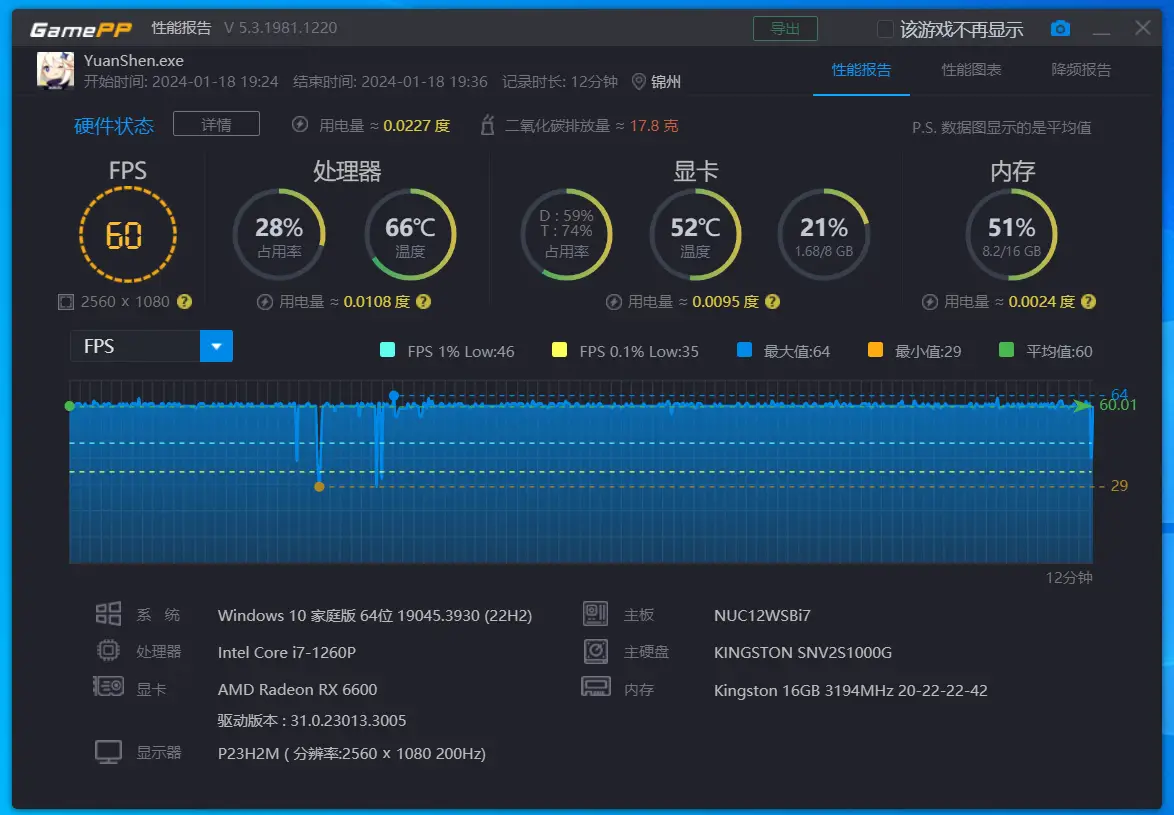Open the 降频报告 tab
Viewport: 1174px width, 815px height.
click(x=1080, y=70)
